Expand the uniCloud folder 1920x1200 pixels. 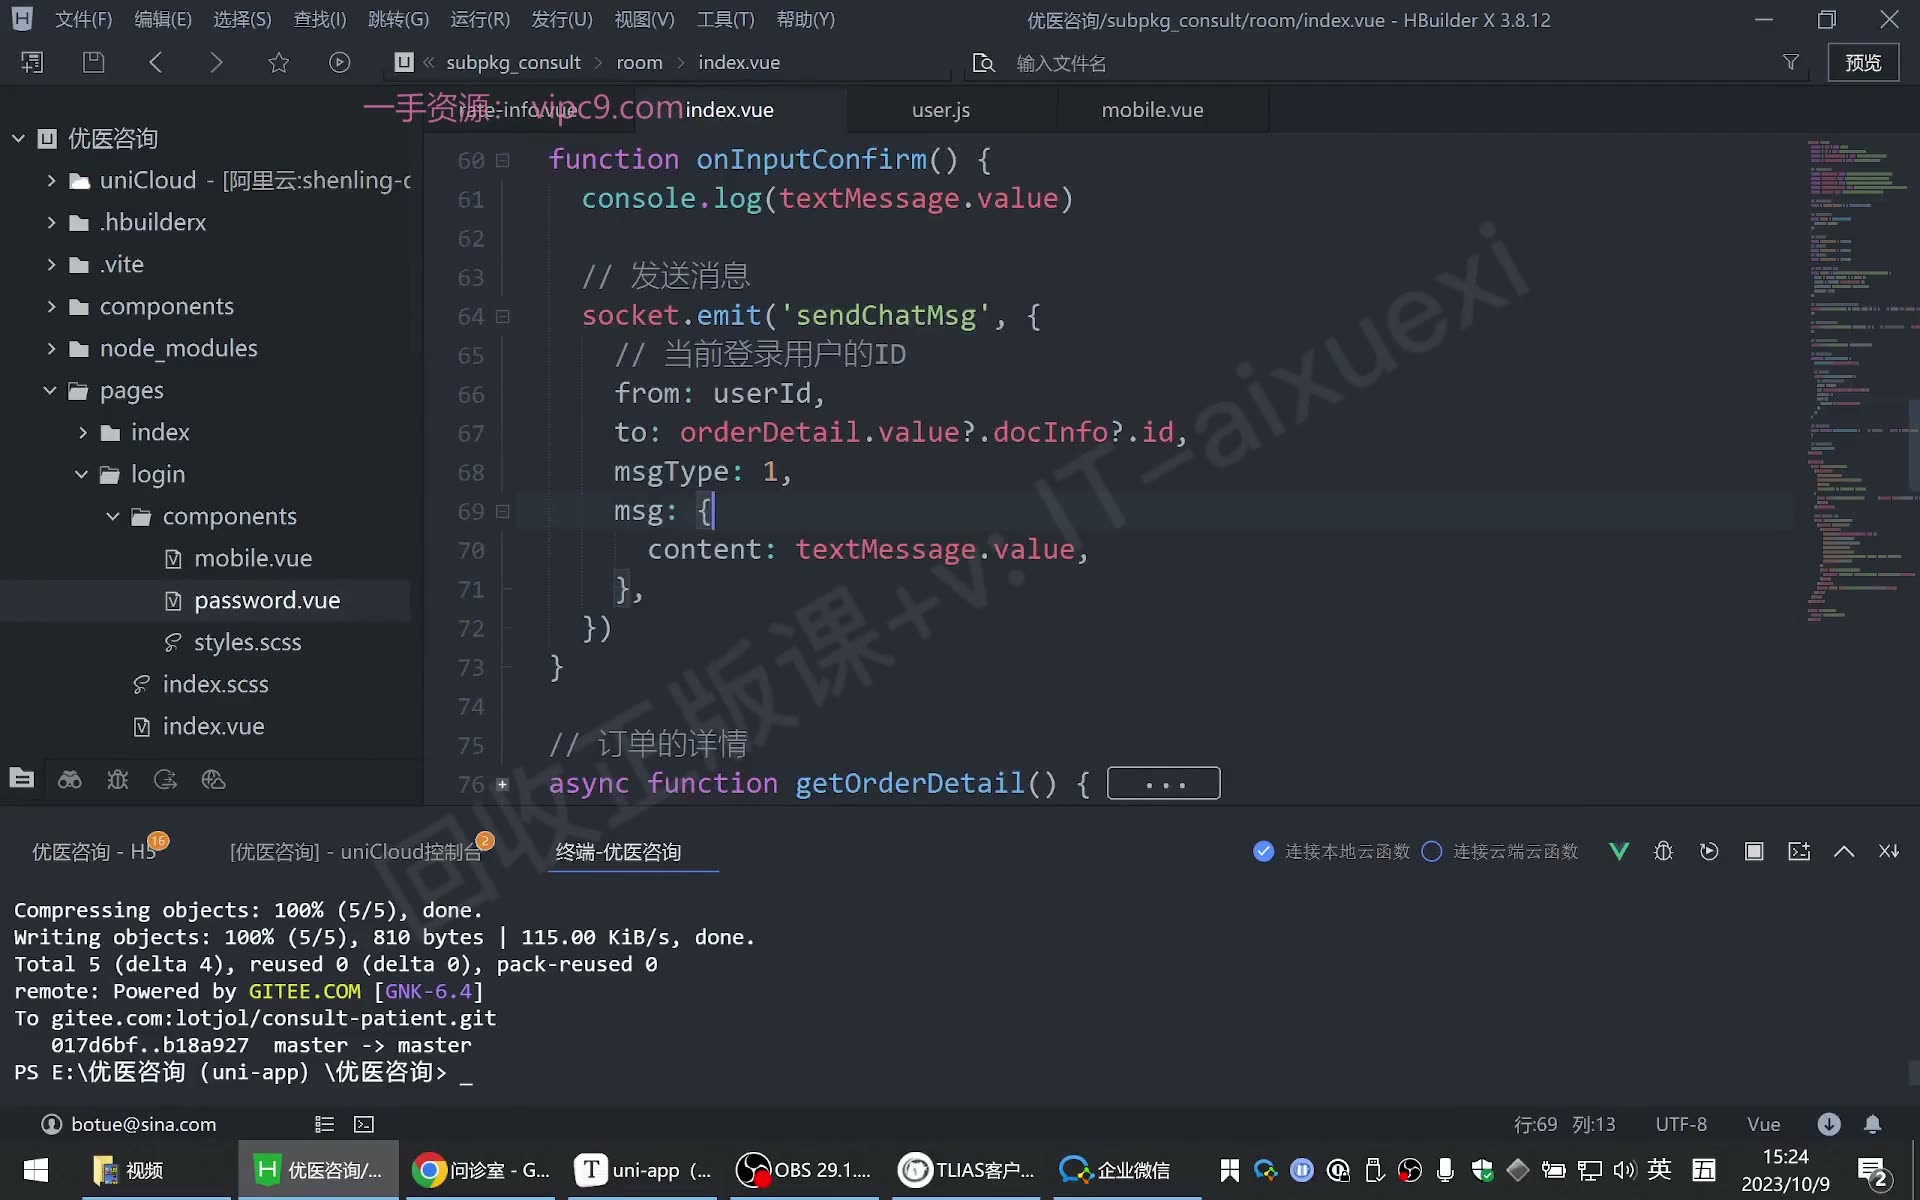point(51,180)
